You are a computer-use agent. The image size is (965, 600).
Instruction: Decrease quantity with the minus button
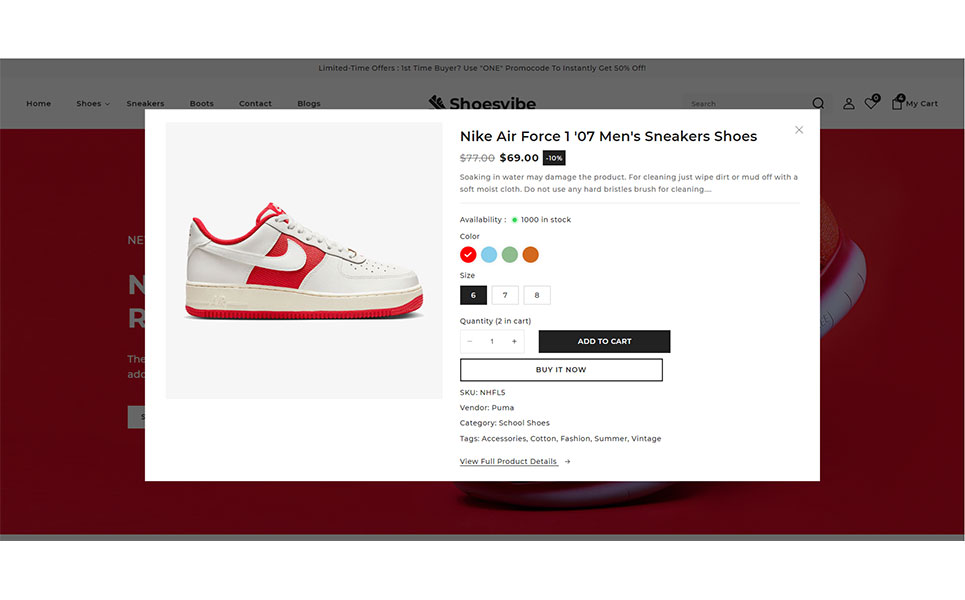click(x=470, y=342)
